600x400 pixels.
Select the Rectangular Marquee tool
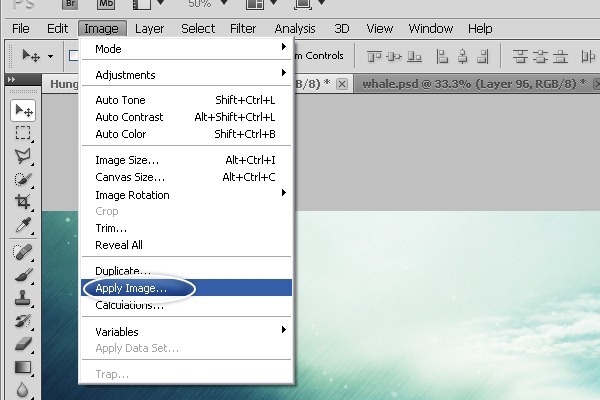tap(23, 133)
